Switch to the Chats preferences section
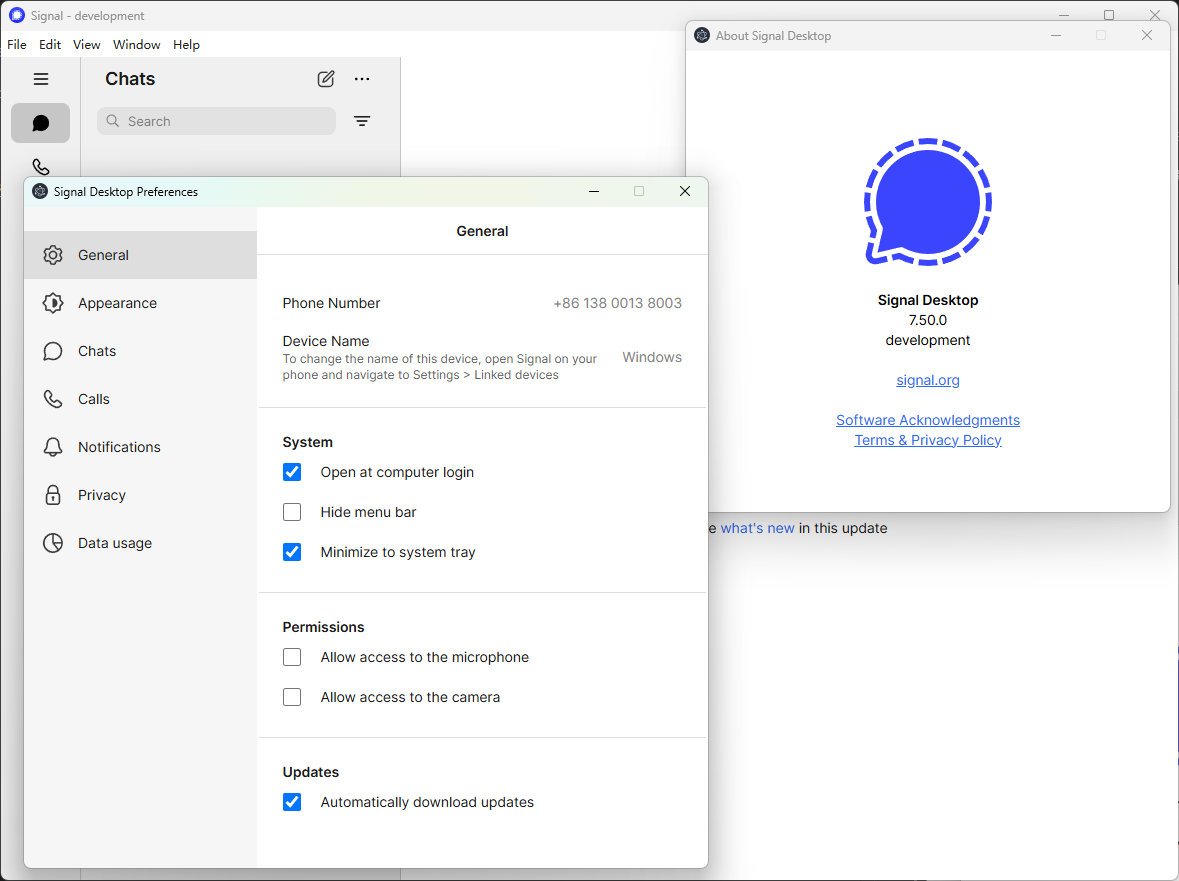Screen dimensions: 1179x881 tap(96, 351)
